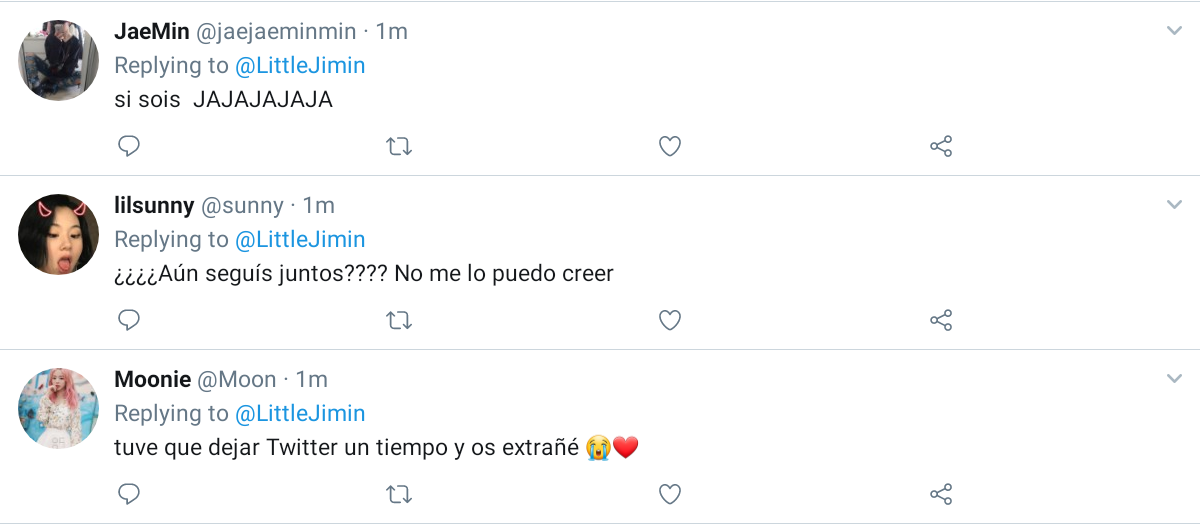Share JaeMin's tweet
The width and height of the screenshot is (1200, 532).
point(941,147)
